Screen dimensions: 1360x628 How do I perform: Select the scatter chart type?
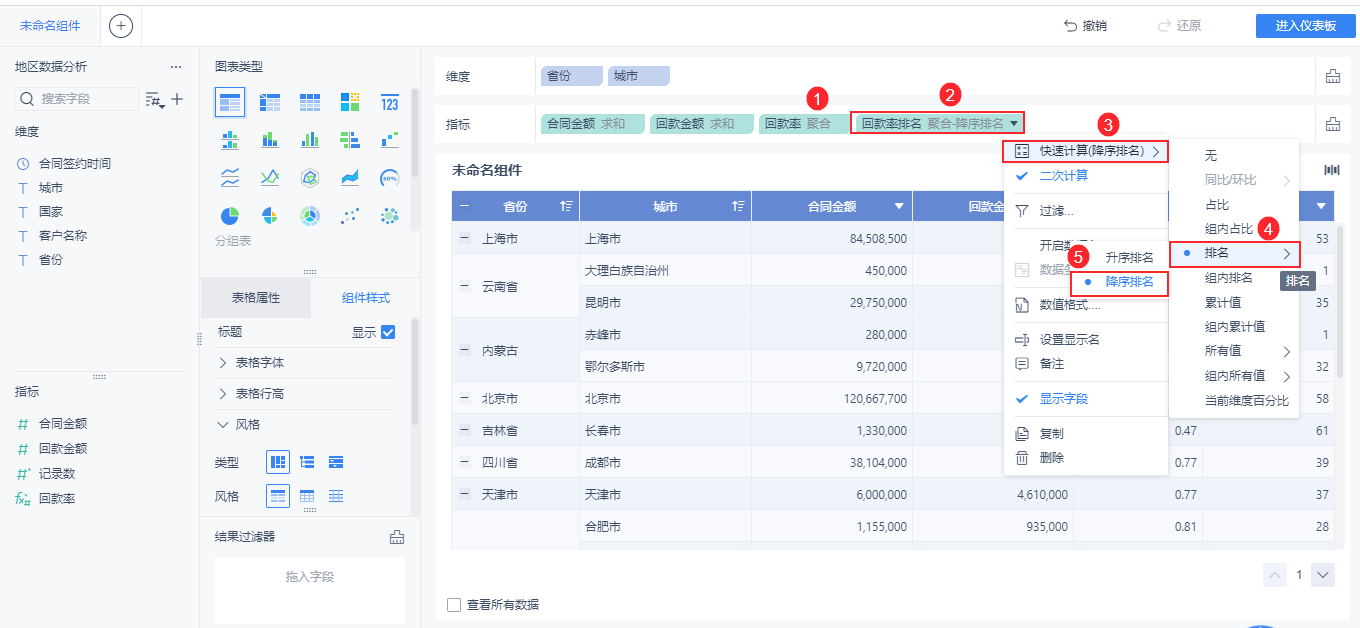coord(349,214)
